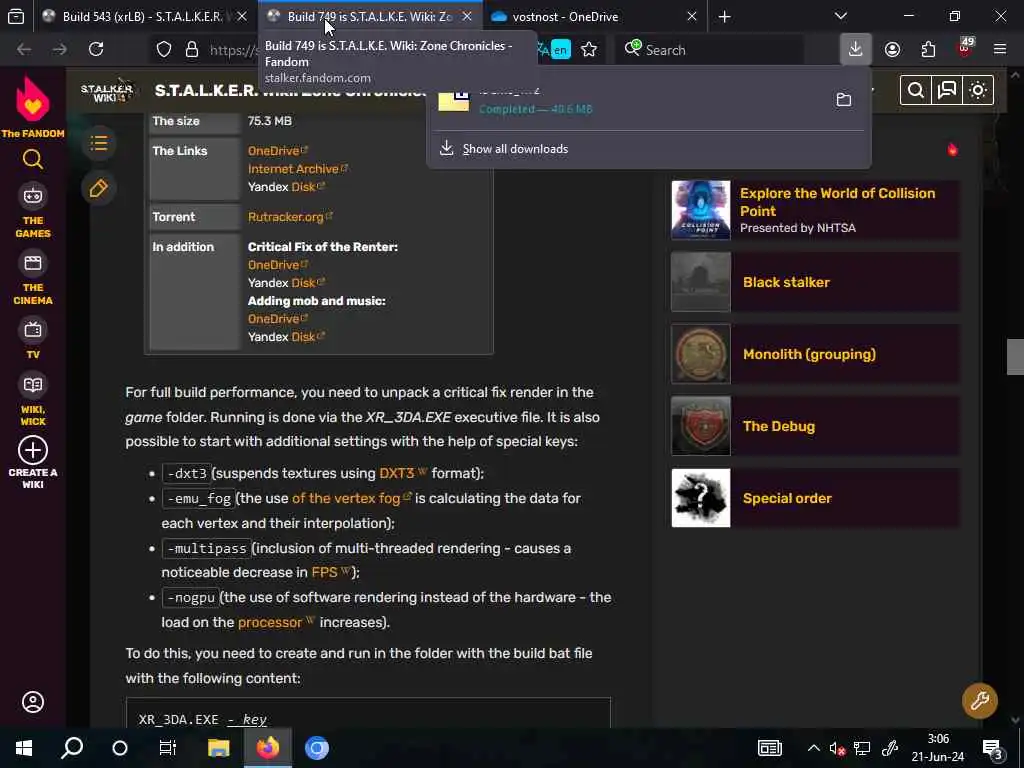Open Task View on the taskbar
Image resolution: width=1024 pixels, height=768 pixels.
click(168, 748)
